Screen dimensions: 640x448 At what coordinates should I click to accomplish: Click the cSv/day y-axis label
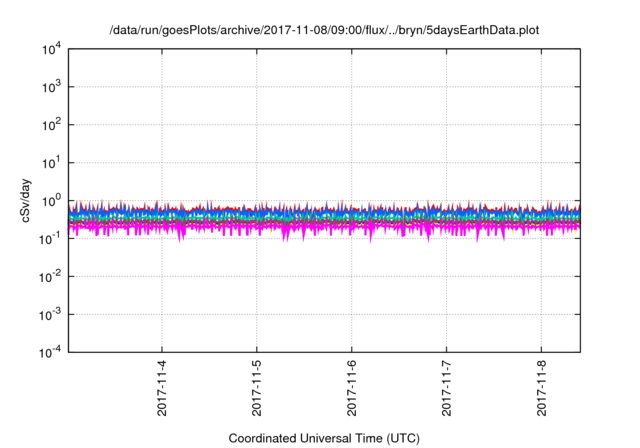click(26, 200)
